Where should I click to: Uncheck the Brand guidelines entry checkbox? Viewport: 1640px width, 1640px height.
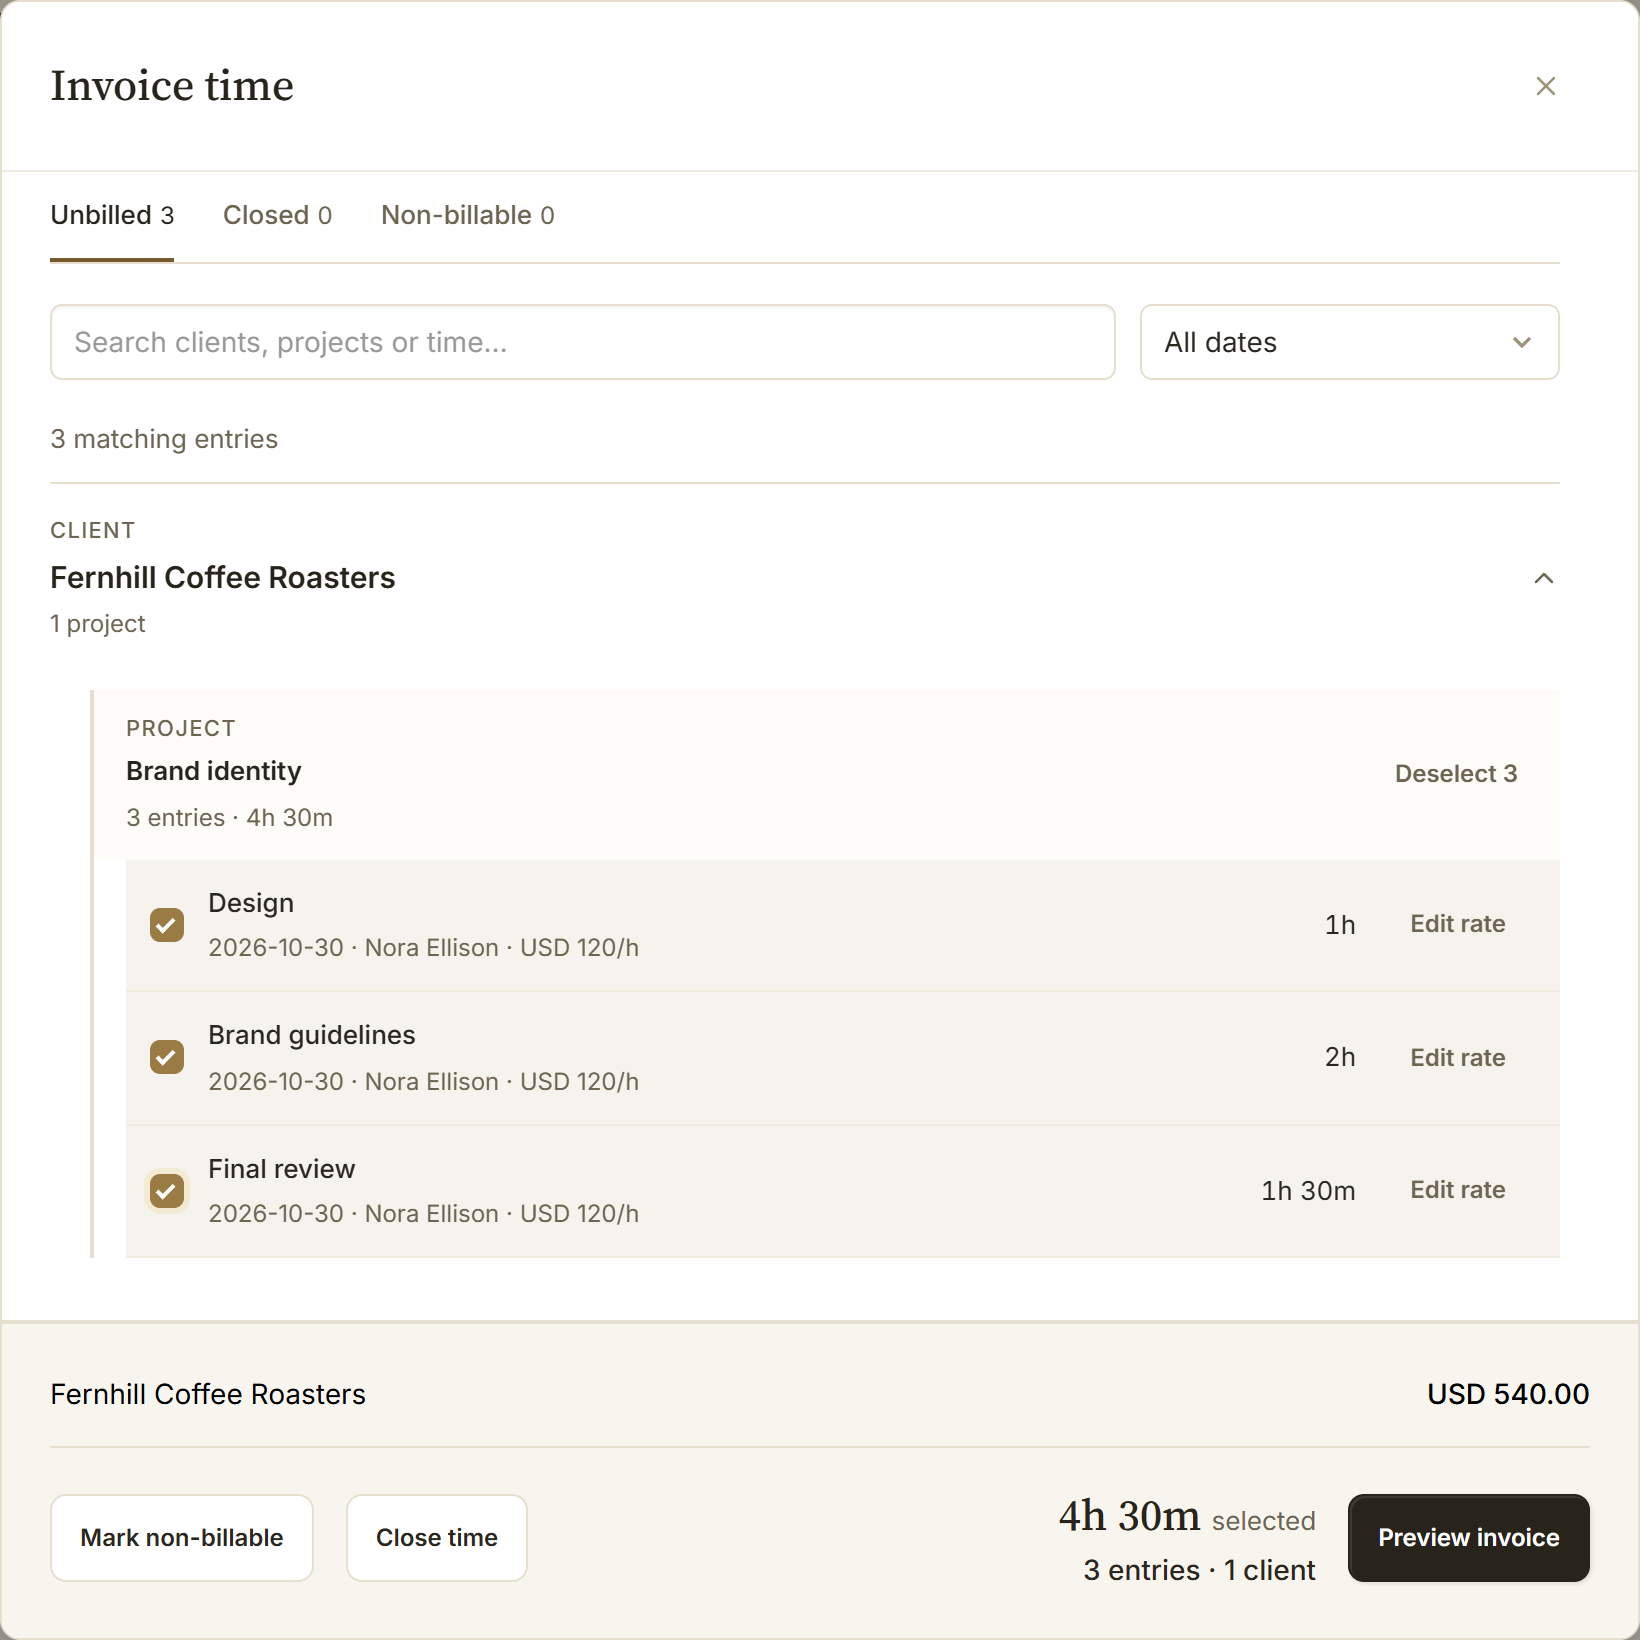click(x=167, y=1057)
